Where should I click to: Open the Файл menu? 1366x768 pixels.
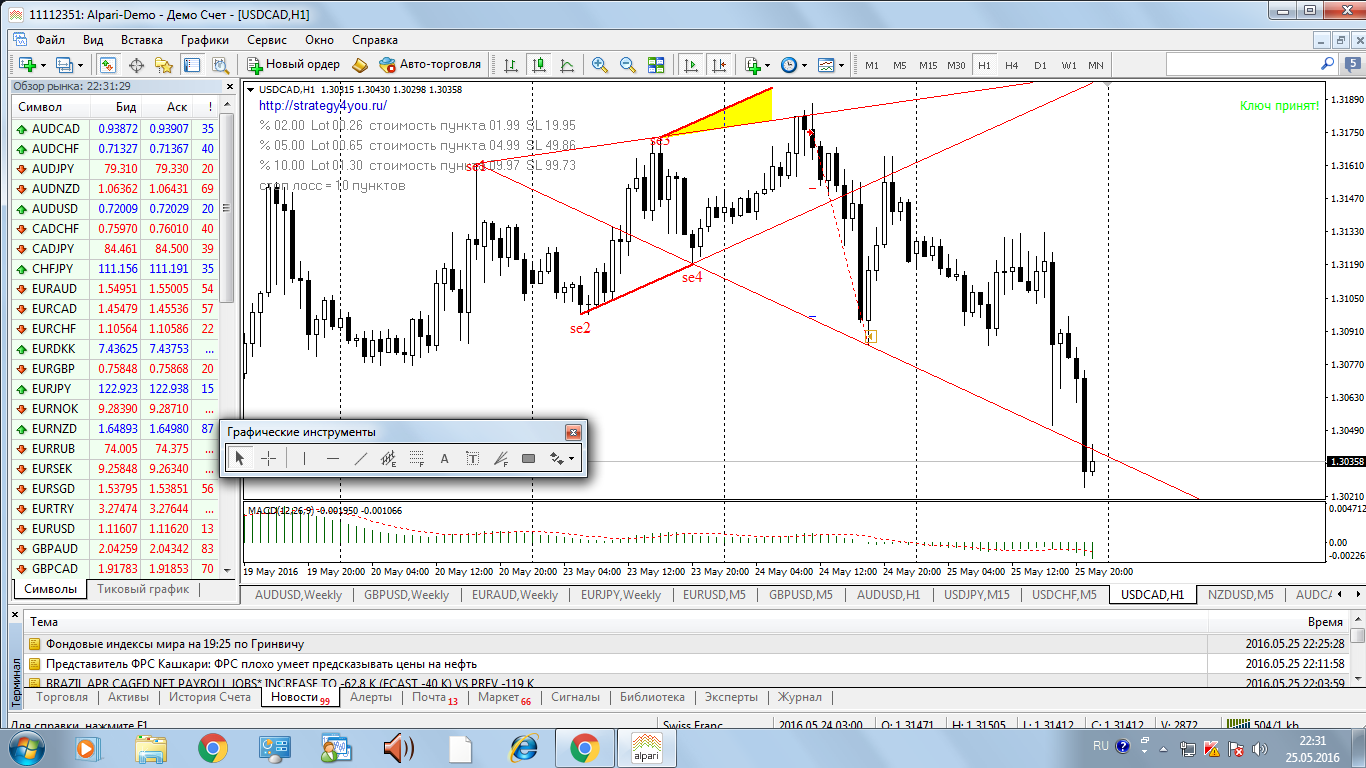pyautogui.click(x=50, y=40)
